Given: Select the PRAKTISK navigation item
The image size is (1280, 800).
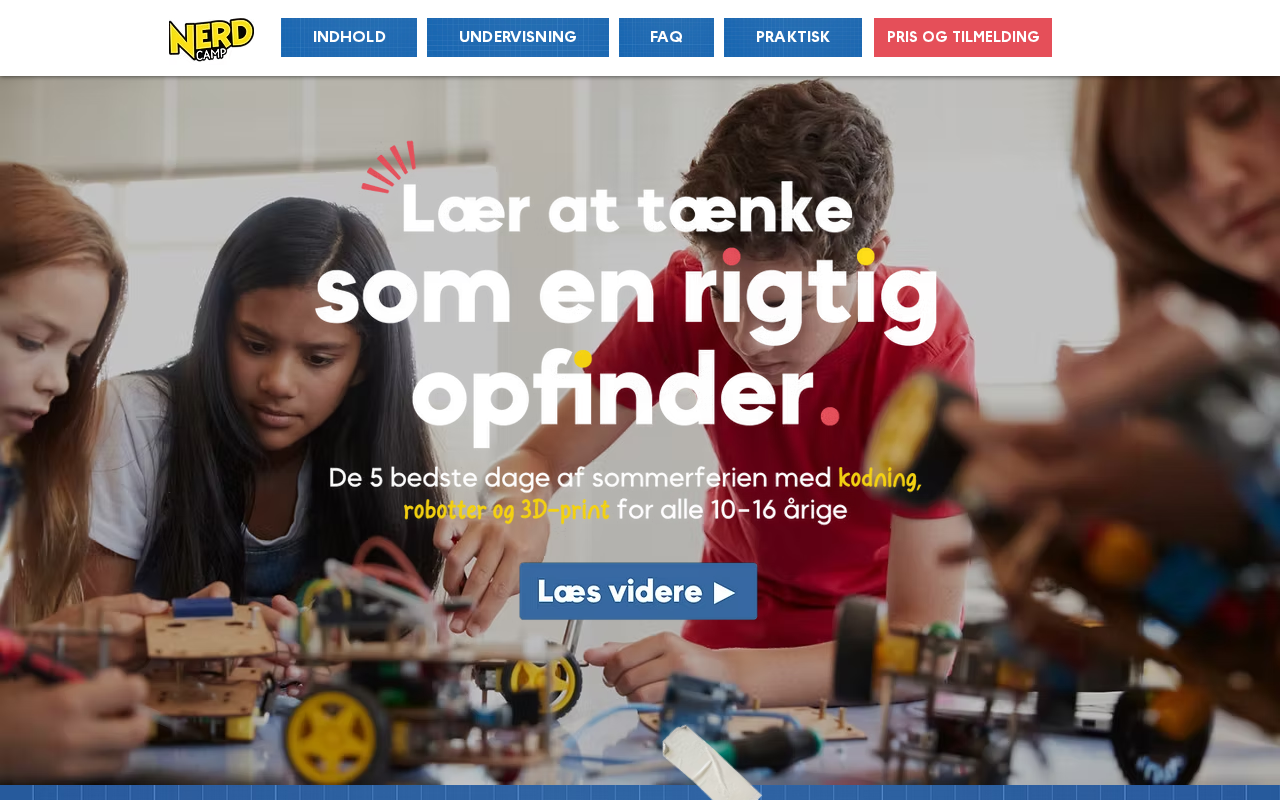Looking at the screenshot, I should 793,38.
